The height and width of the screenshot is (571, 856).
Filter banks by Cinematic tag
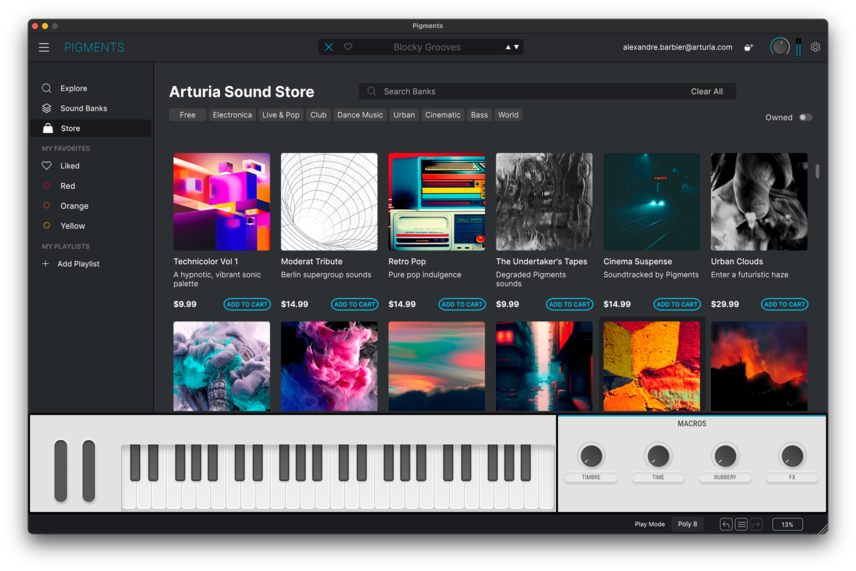coord(443,115)
